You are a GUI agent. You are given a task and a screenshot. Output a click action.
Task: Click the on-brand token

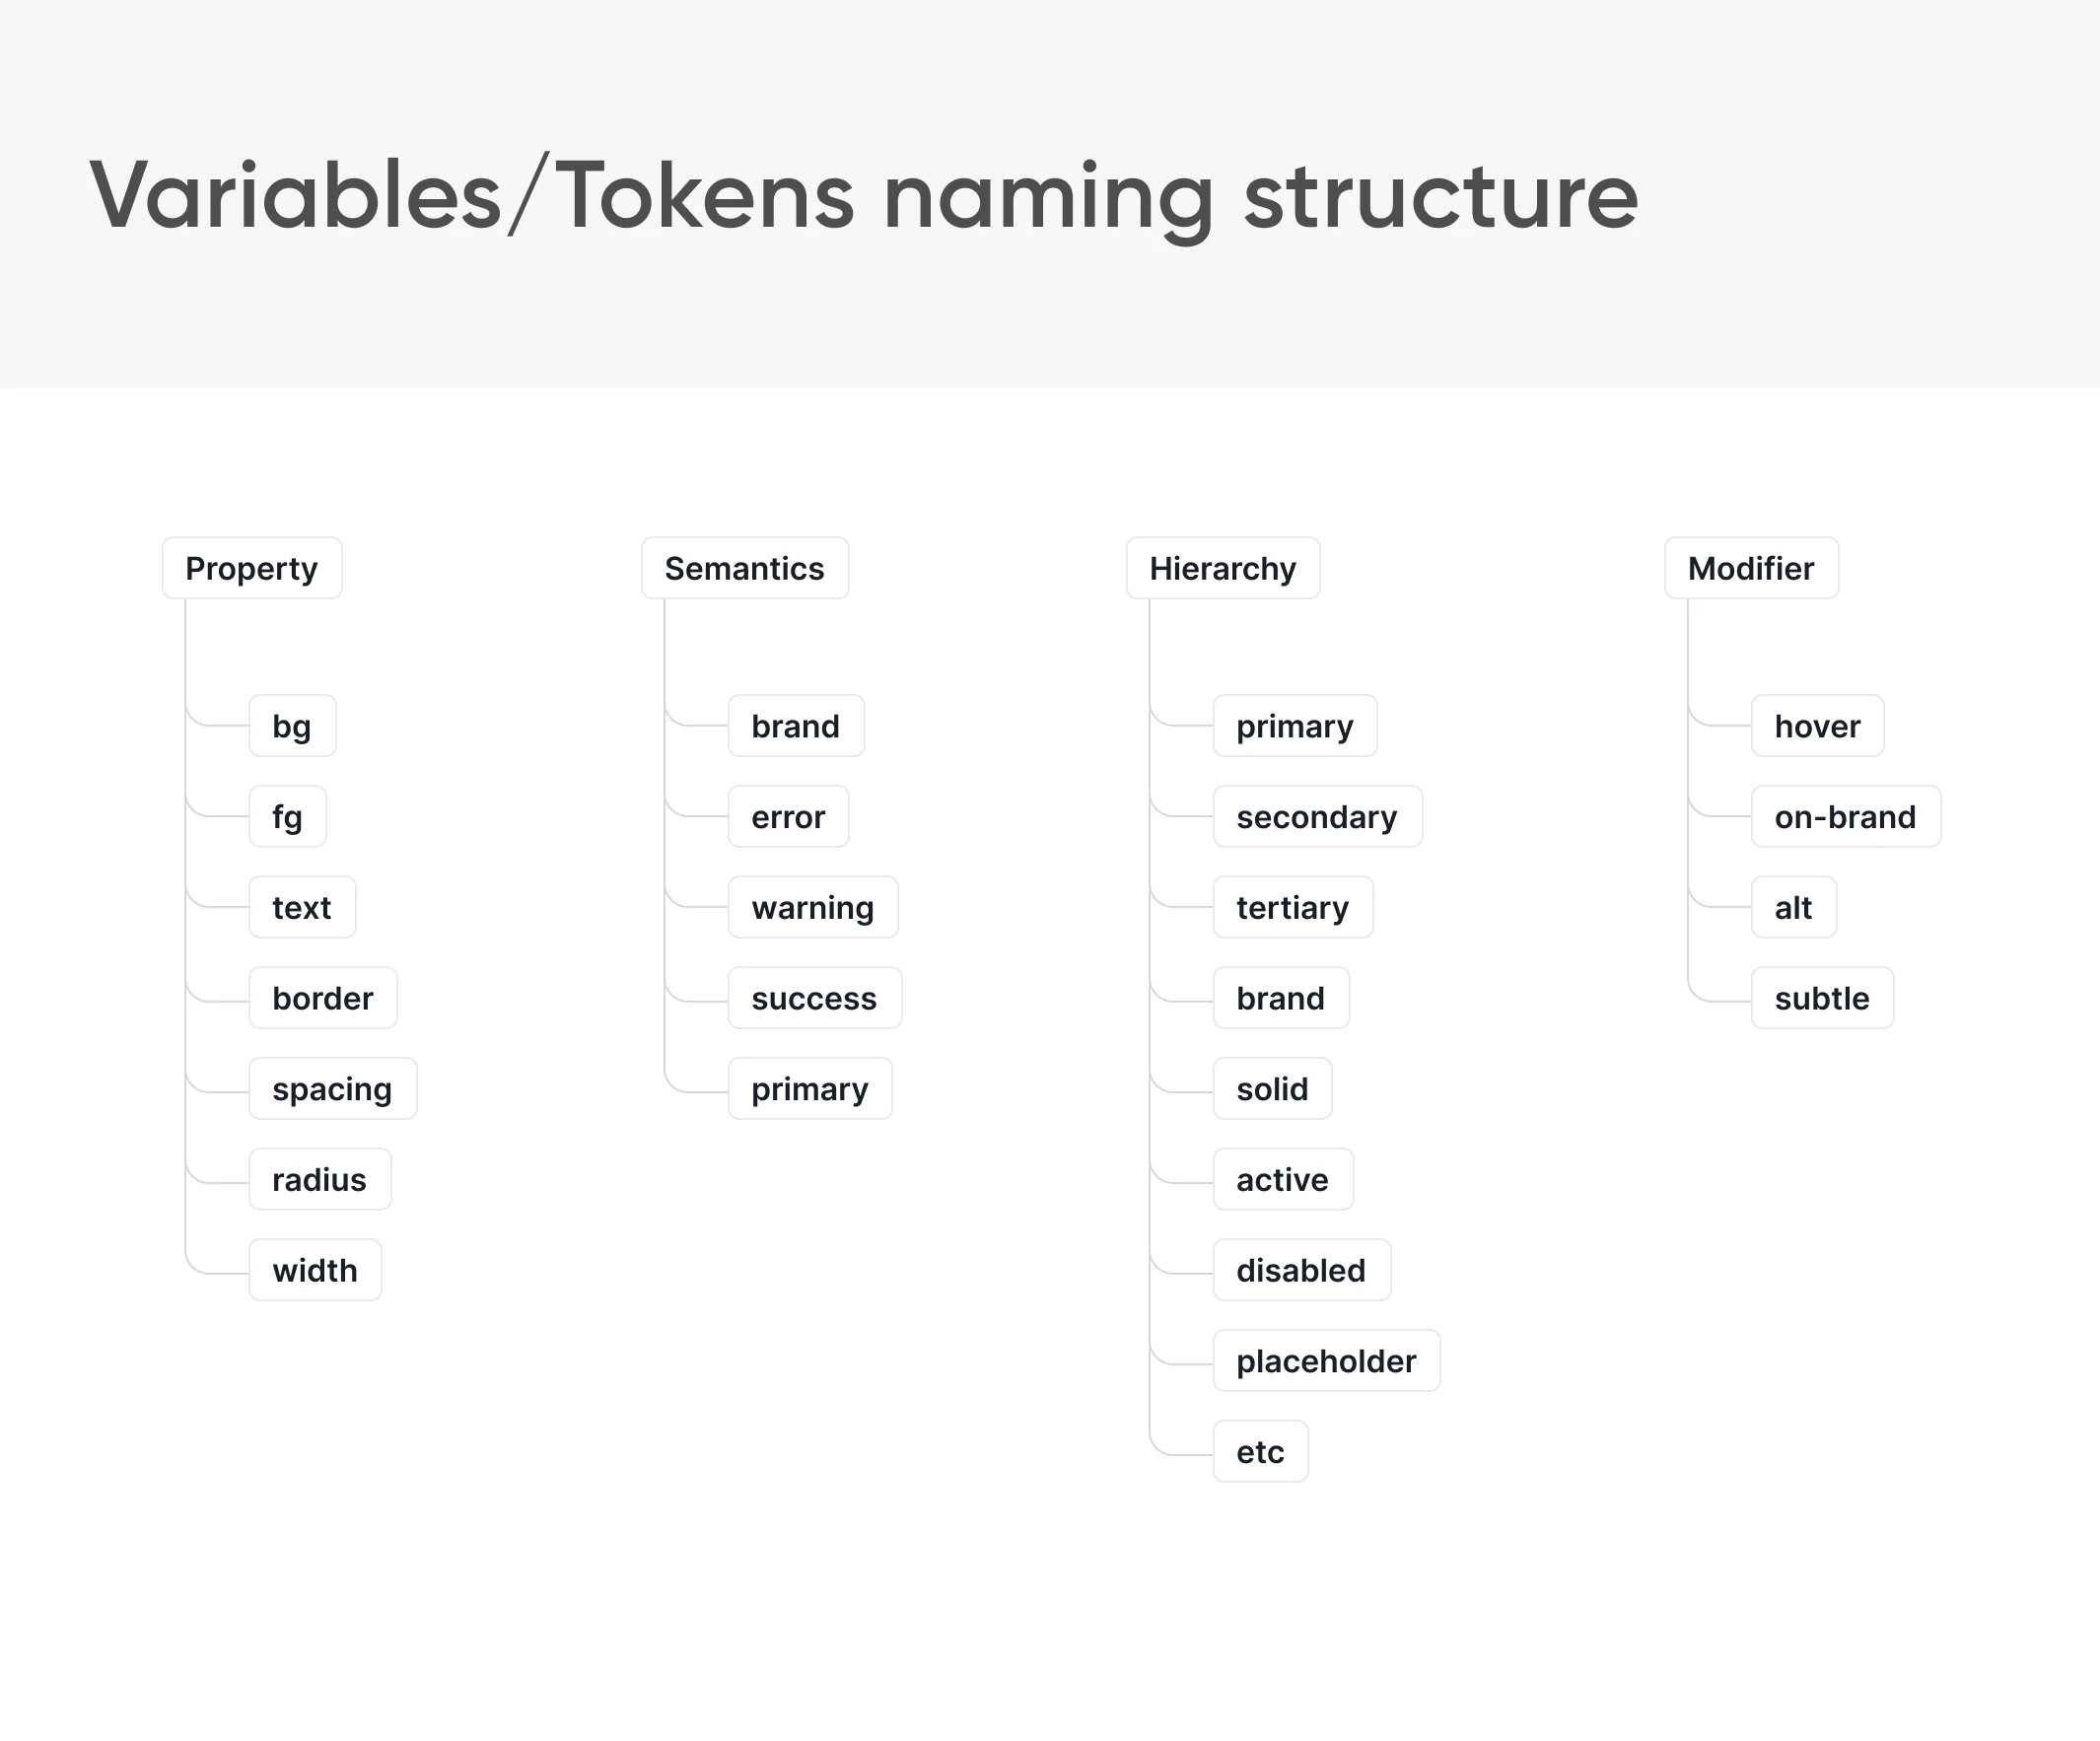pyautogui.click(x=1845, y=817)
